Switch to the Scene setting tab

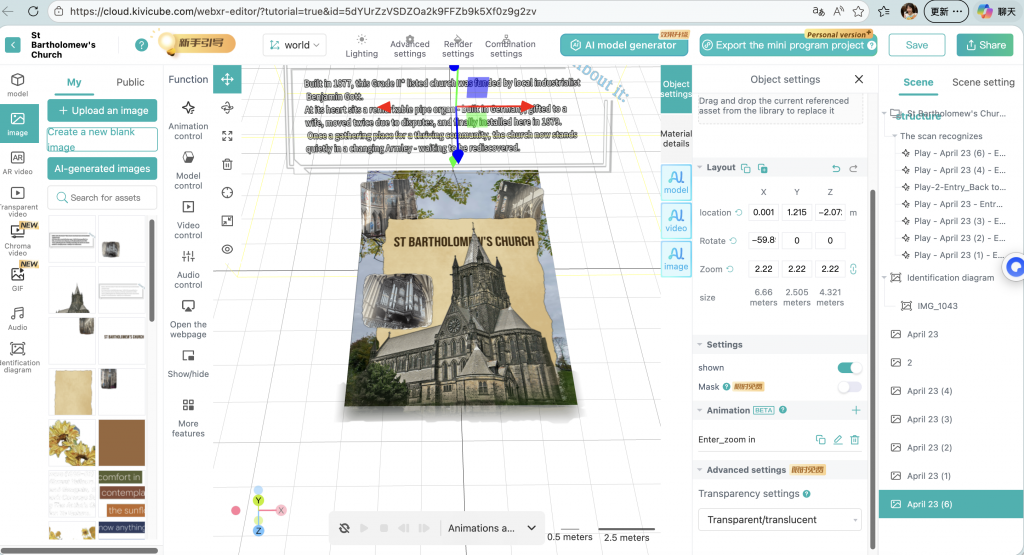(x=983, y=82)
